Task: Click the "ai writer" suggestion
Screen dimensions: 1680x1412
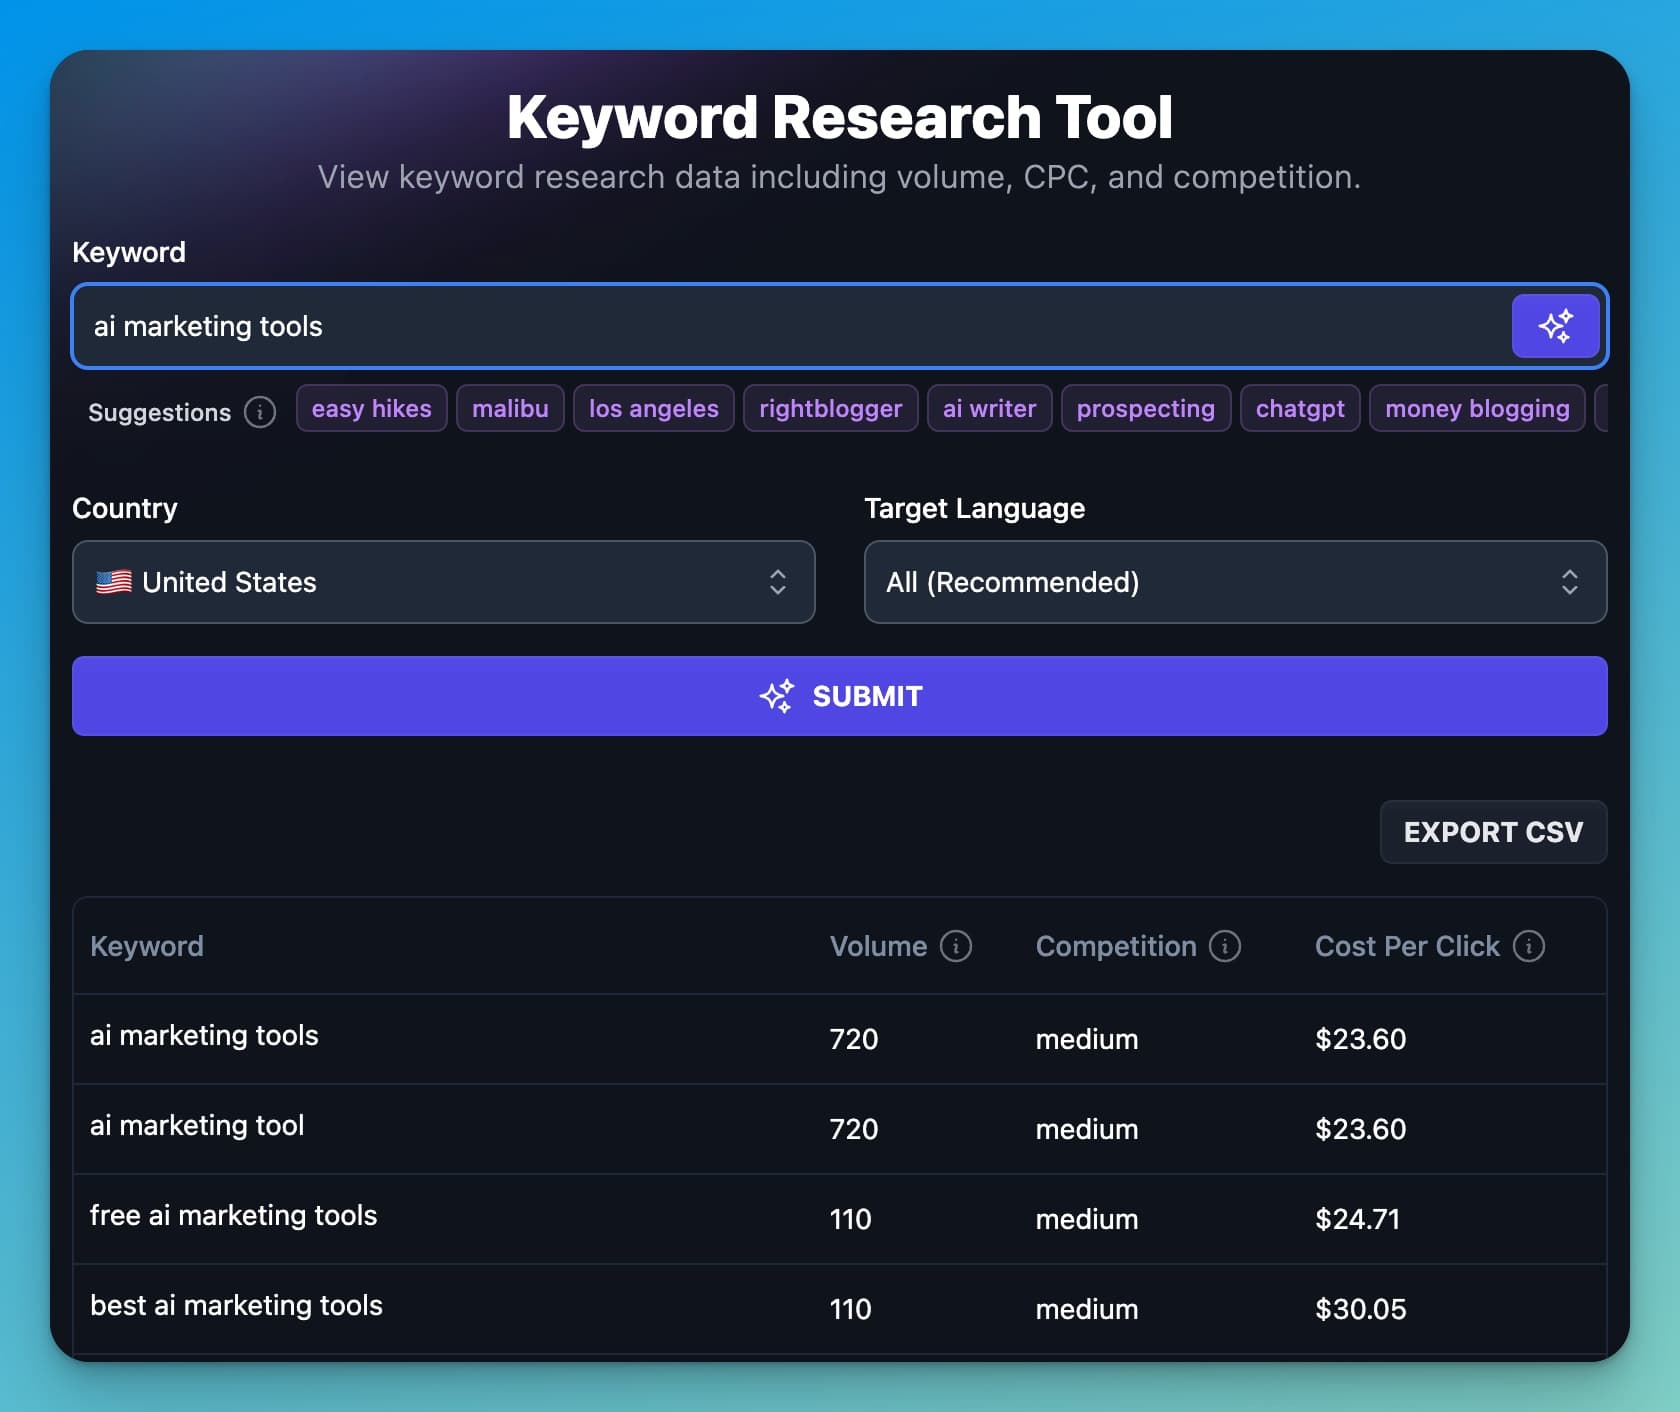Action: pos(989,408)
